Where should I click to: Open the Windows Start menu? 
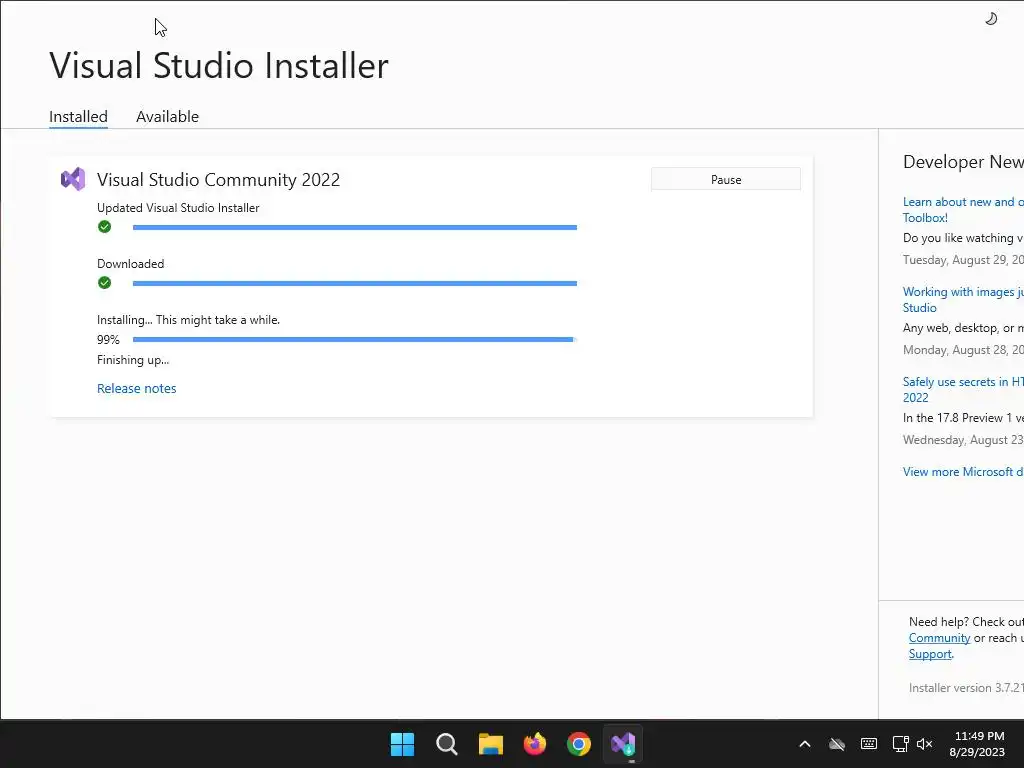402,744
